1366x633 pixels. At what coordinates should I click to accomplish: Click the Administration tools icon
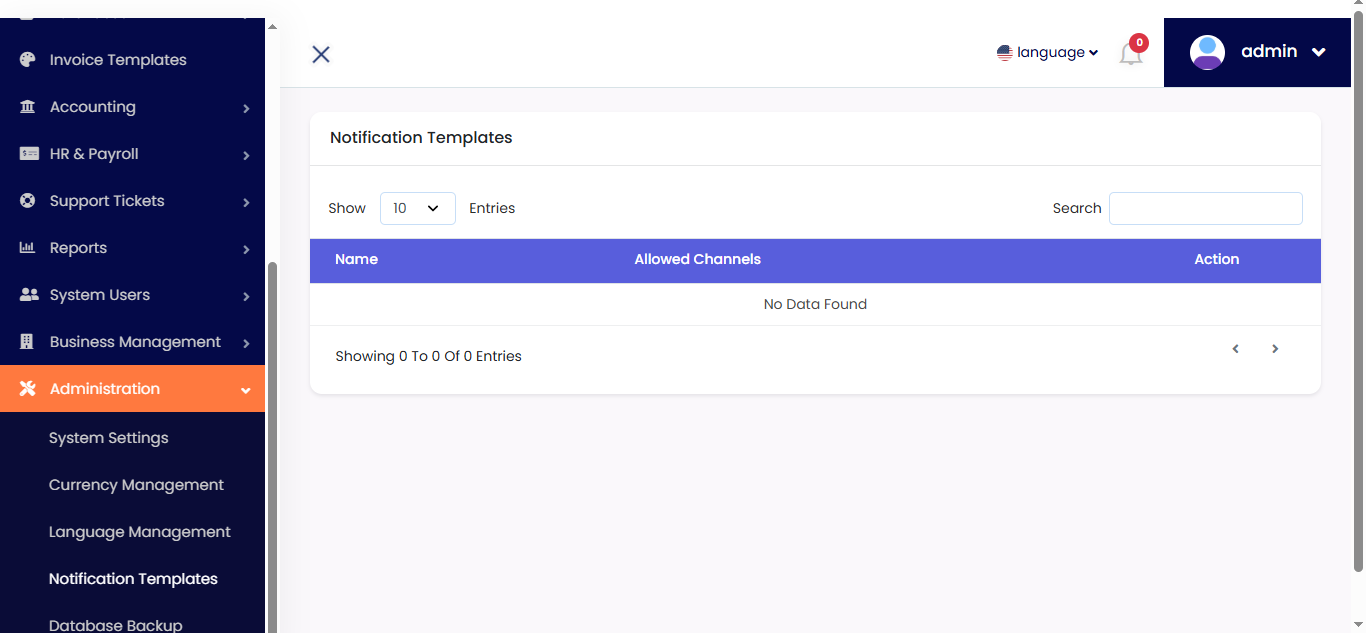[28, 389]
